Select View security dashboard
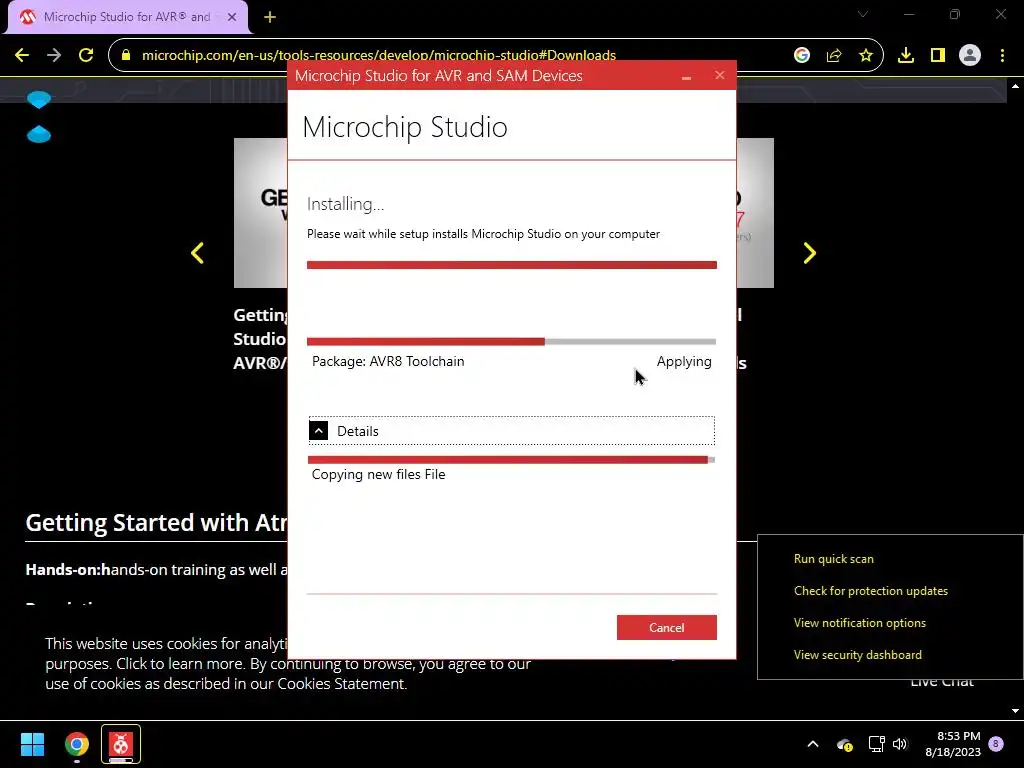 (x=857, y=655)
